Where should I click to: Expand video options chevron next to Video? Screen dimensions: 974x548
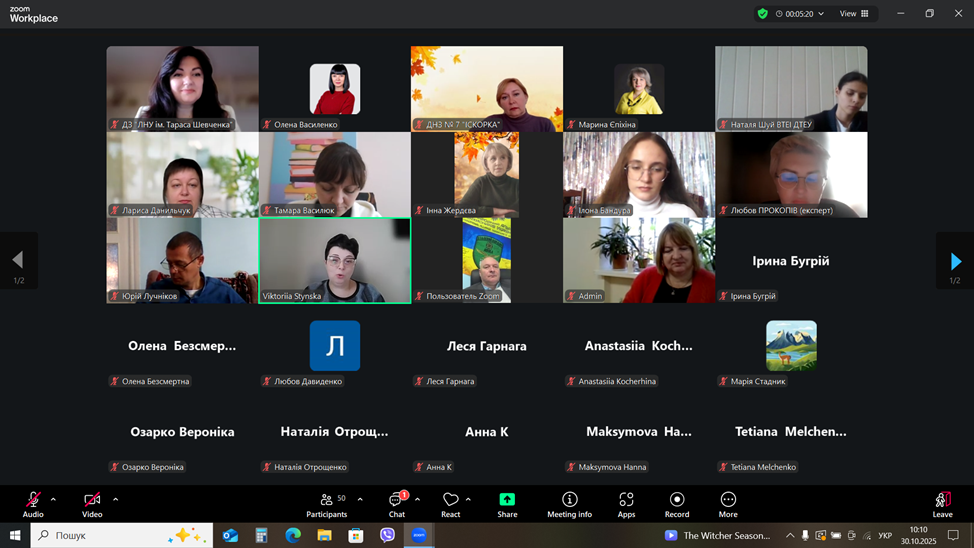[115, 499]
